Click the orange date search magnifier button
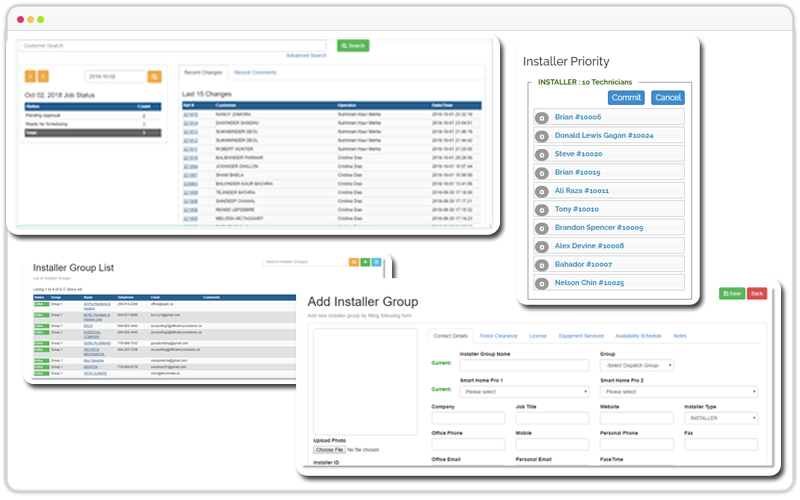Viewport: 800px width, 500px height. [155, 76]
